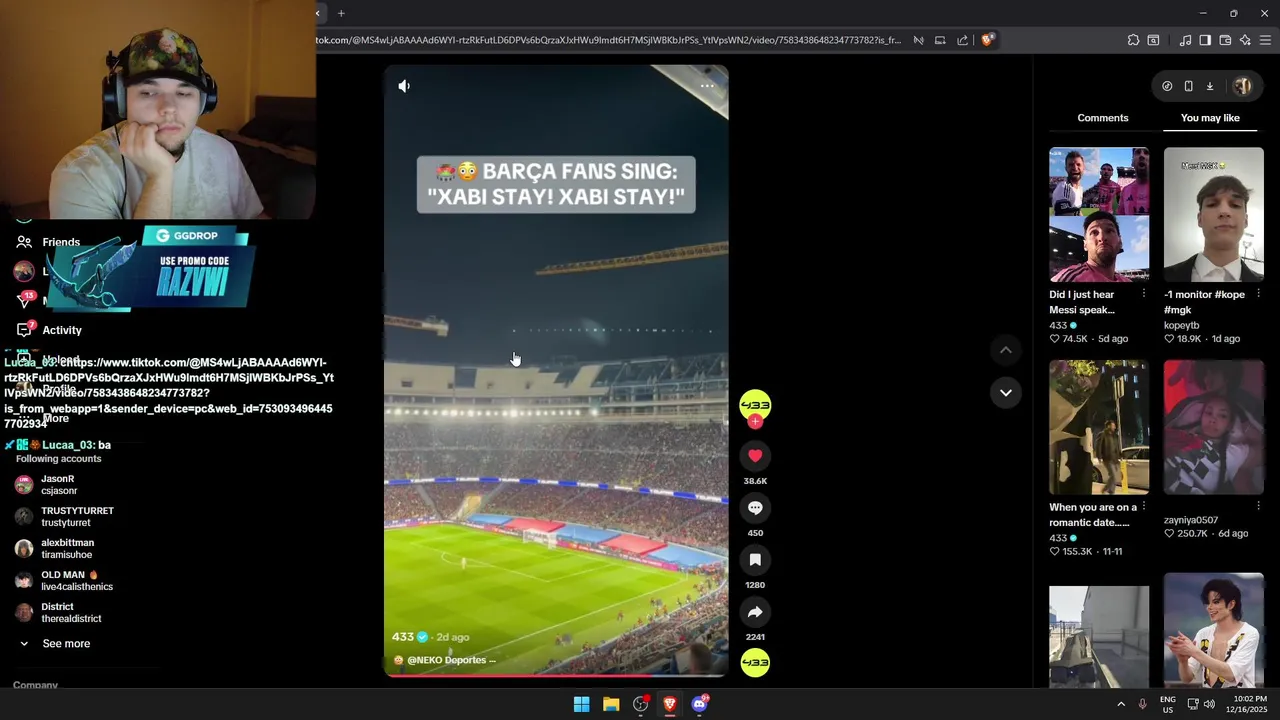Screen dimensions: 1280x720
Task: Switch to the You may like tab
Action: (x=1210, y=118)
